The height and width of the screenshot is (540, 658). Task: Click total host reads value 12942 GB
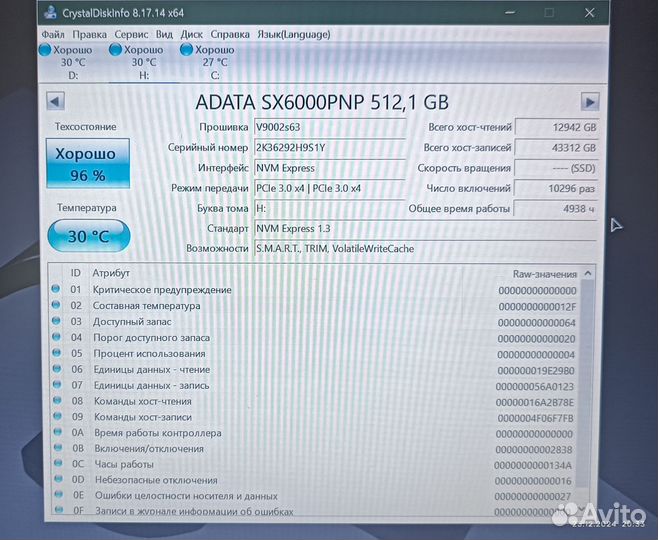pyautogui.click(x=556, y=127)
